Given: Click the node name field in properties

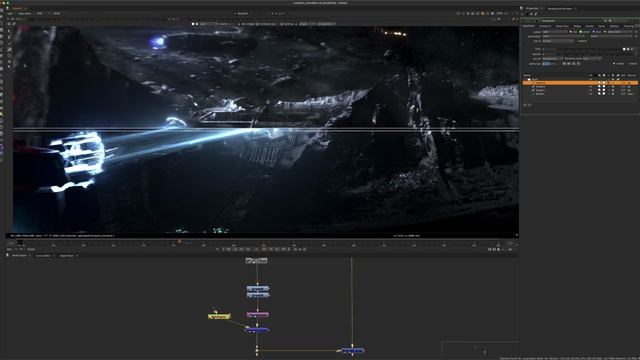Looking at the screenshot, I should point(571,20).
